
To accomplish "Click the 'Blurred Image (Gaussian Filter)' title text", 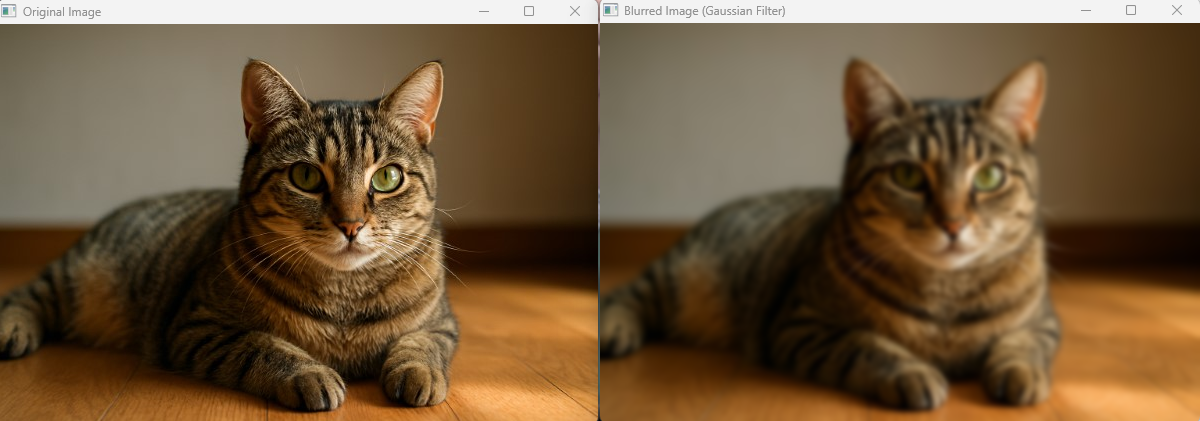I will point(705,12).
